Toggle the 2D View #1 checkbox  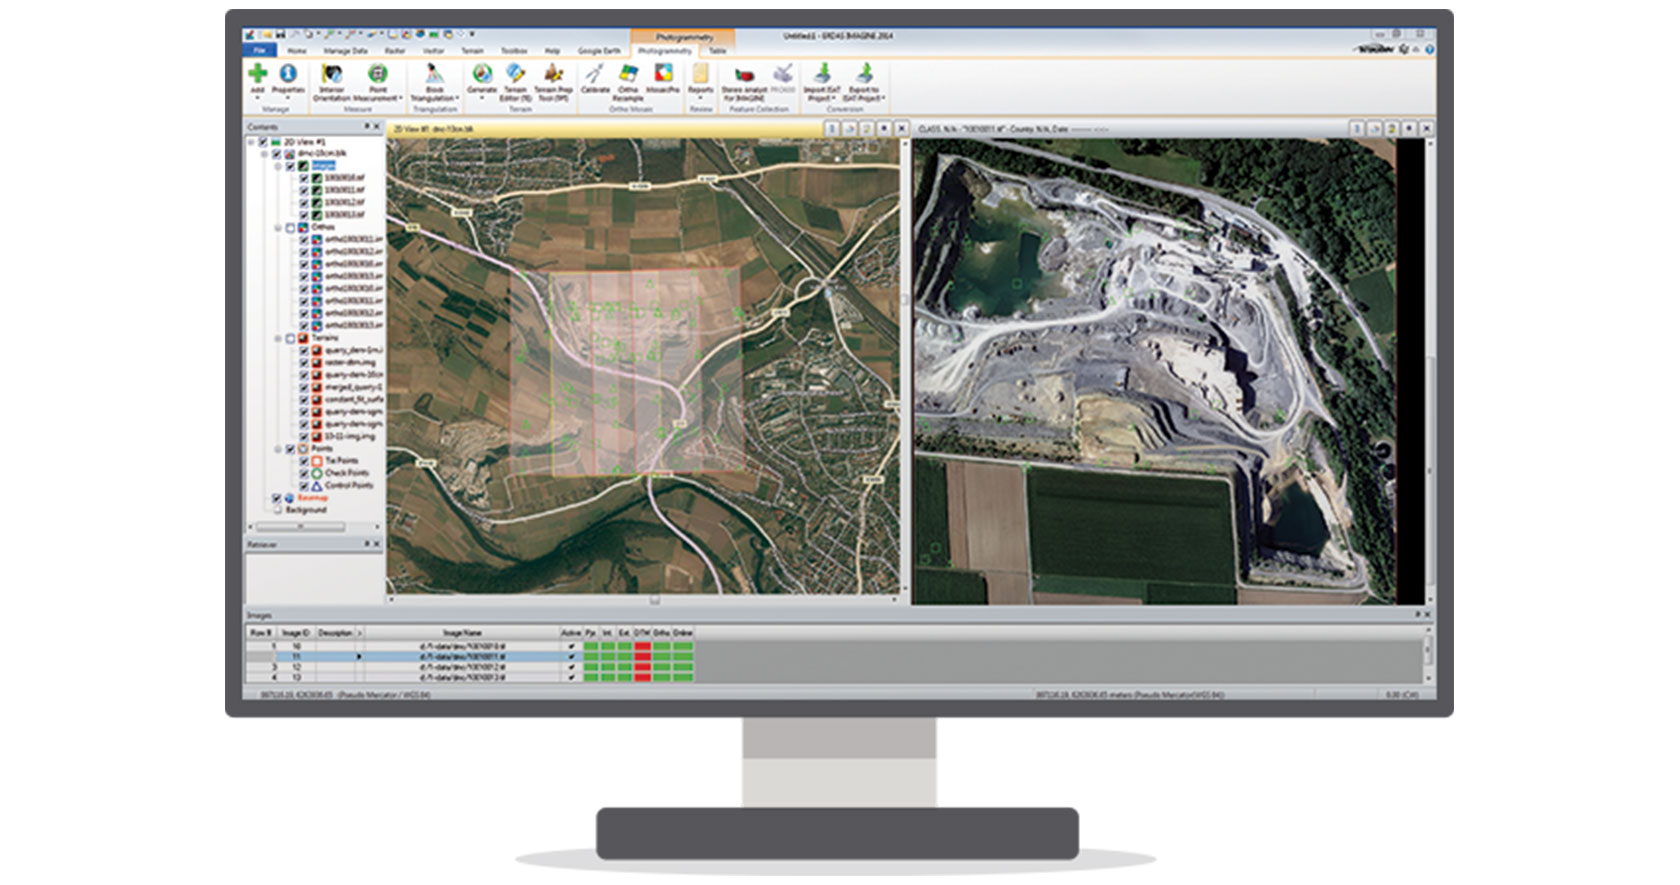pos(262,141)
